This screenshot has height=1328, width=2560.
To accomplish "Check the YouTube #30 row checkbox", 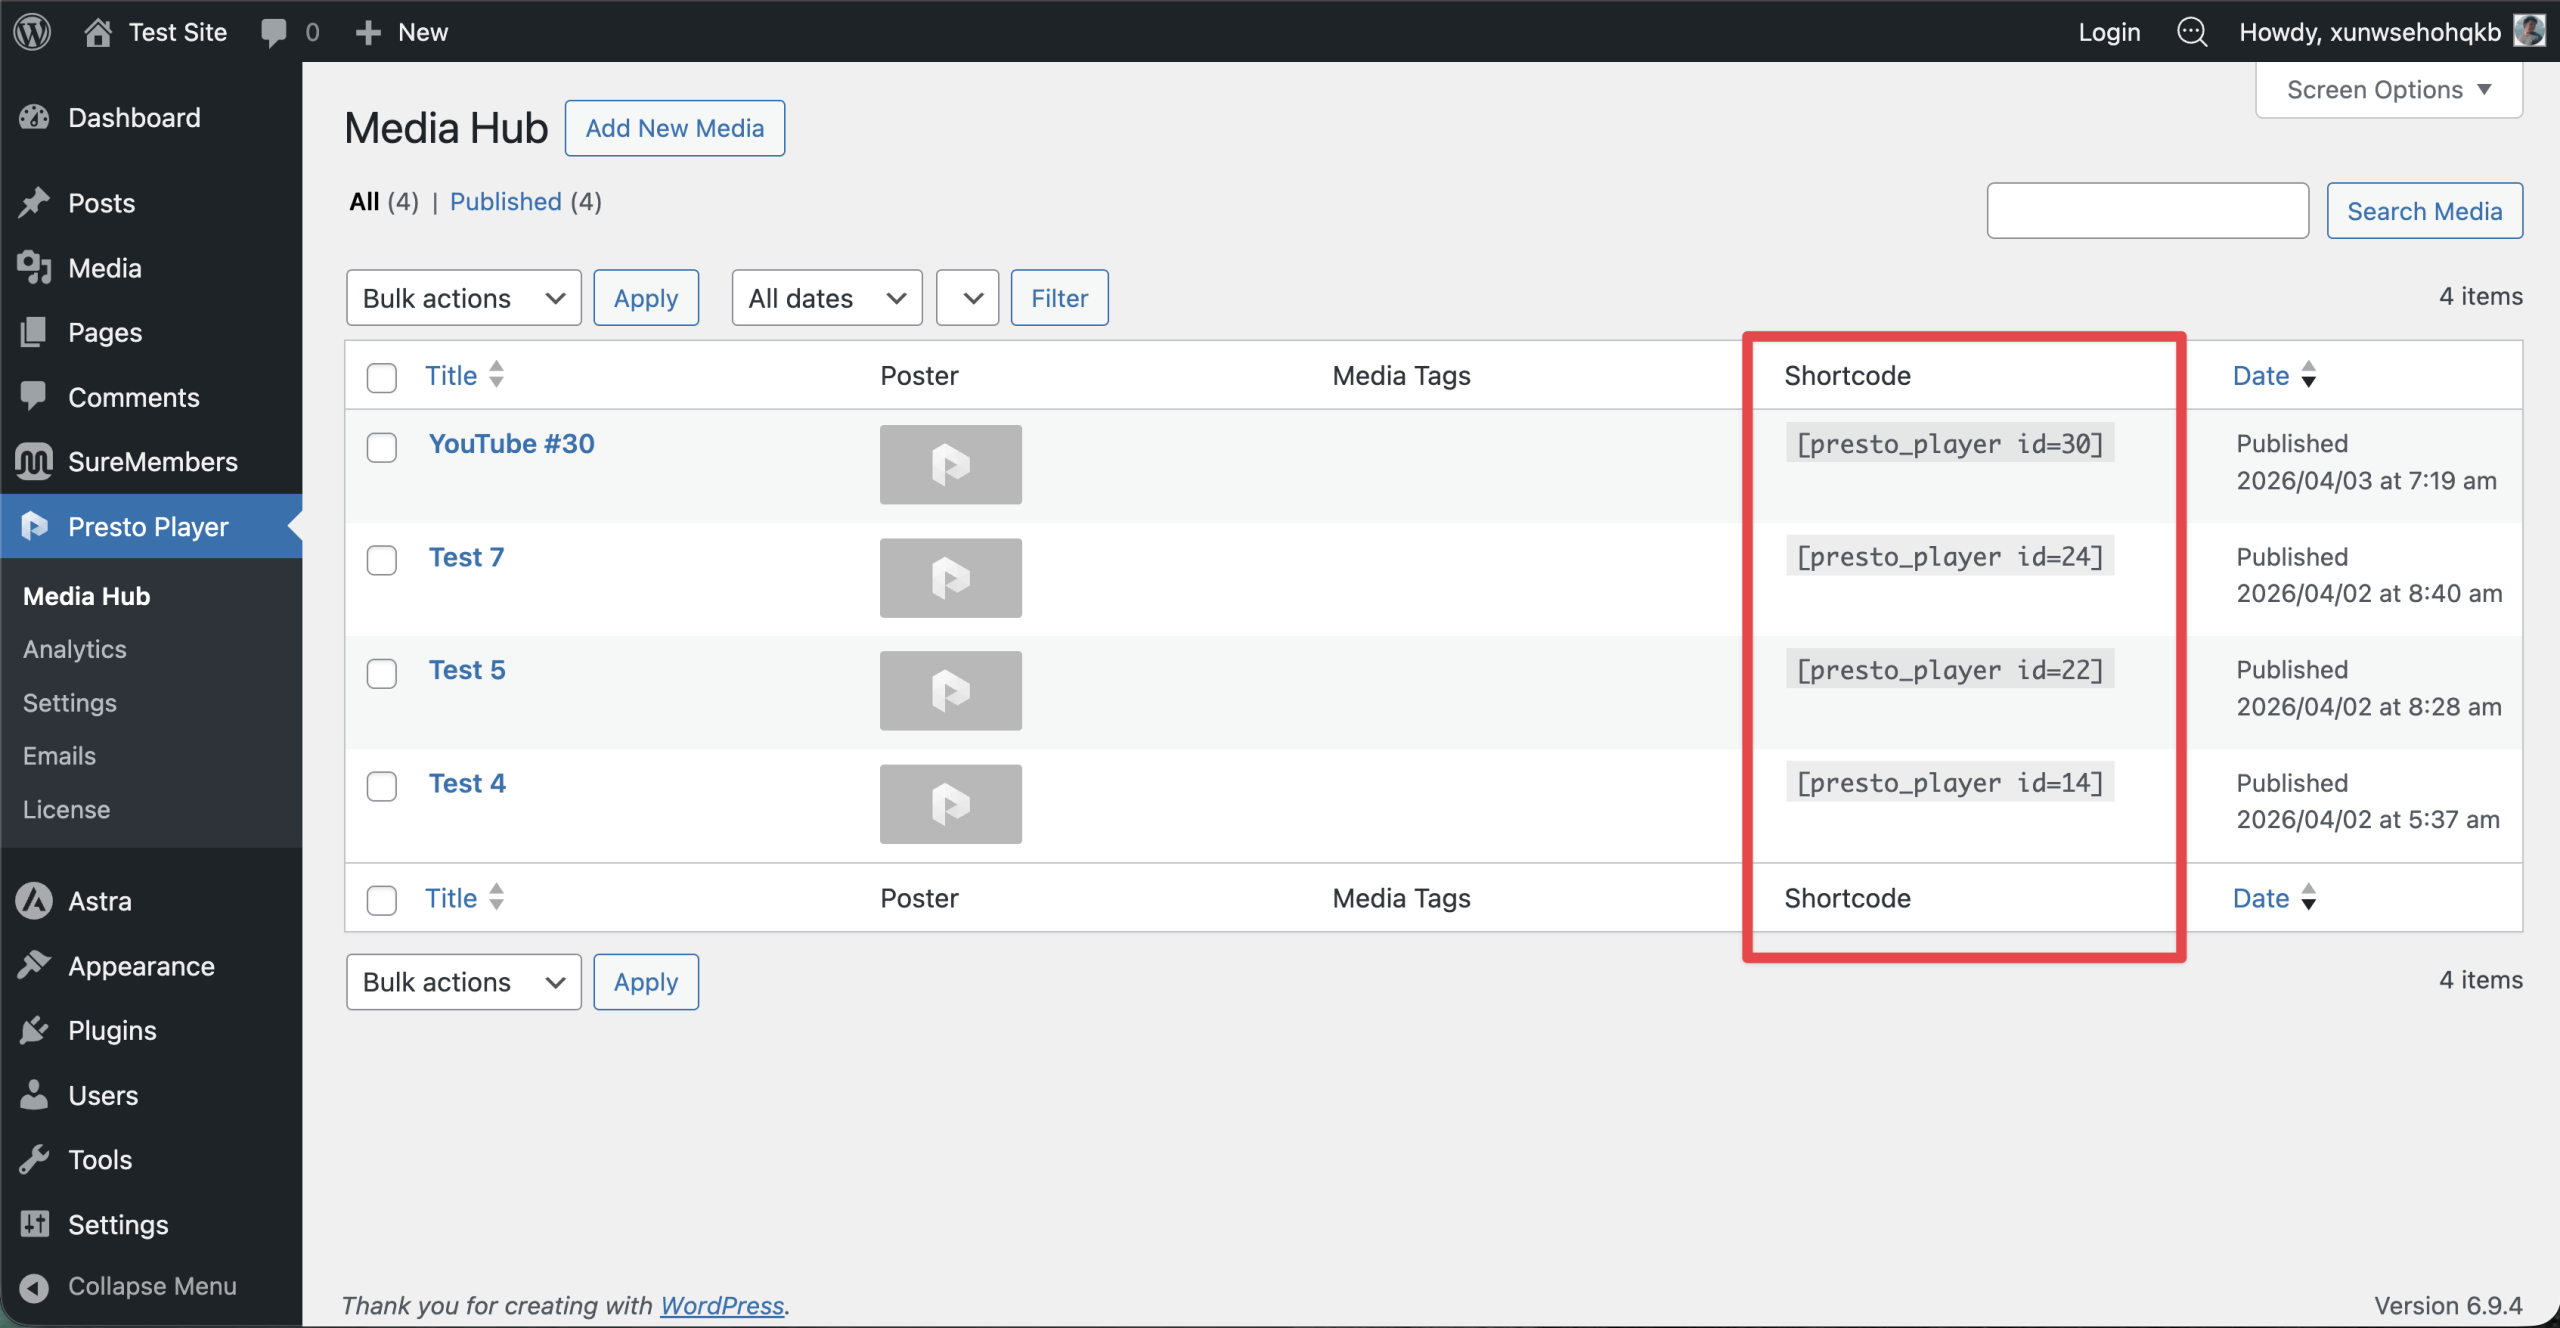I will point(381,447).
